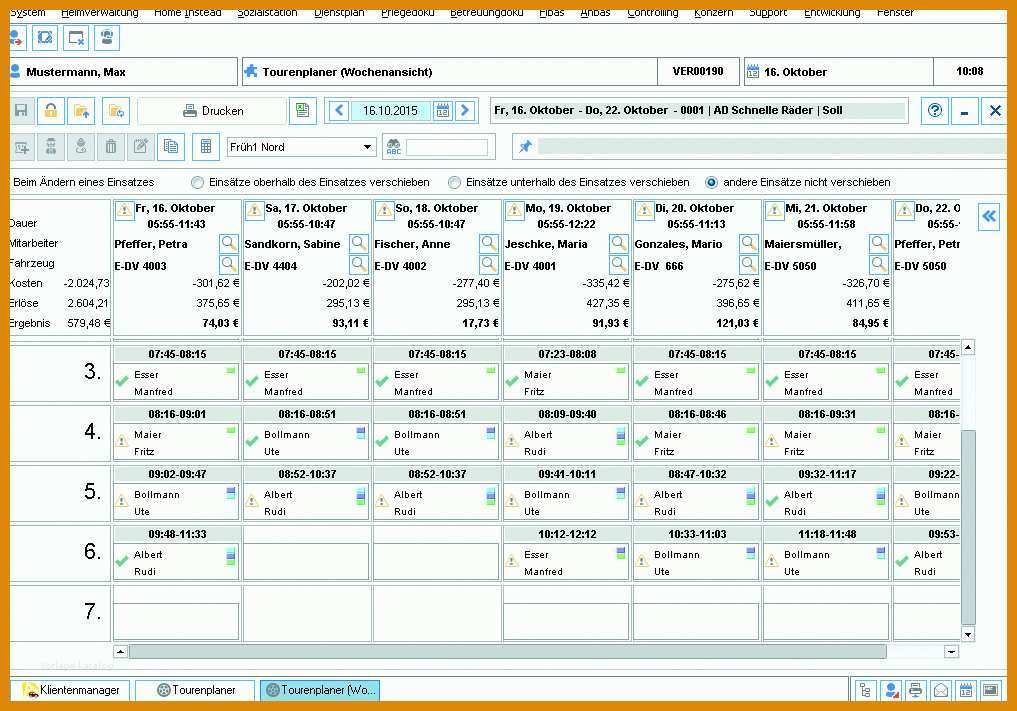Click the horizontal scrollbar thumb
Viewport: 1017px width, 711px height.
pos(507,651)
